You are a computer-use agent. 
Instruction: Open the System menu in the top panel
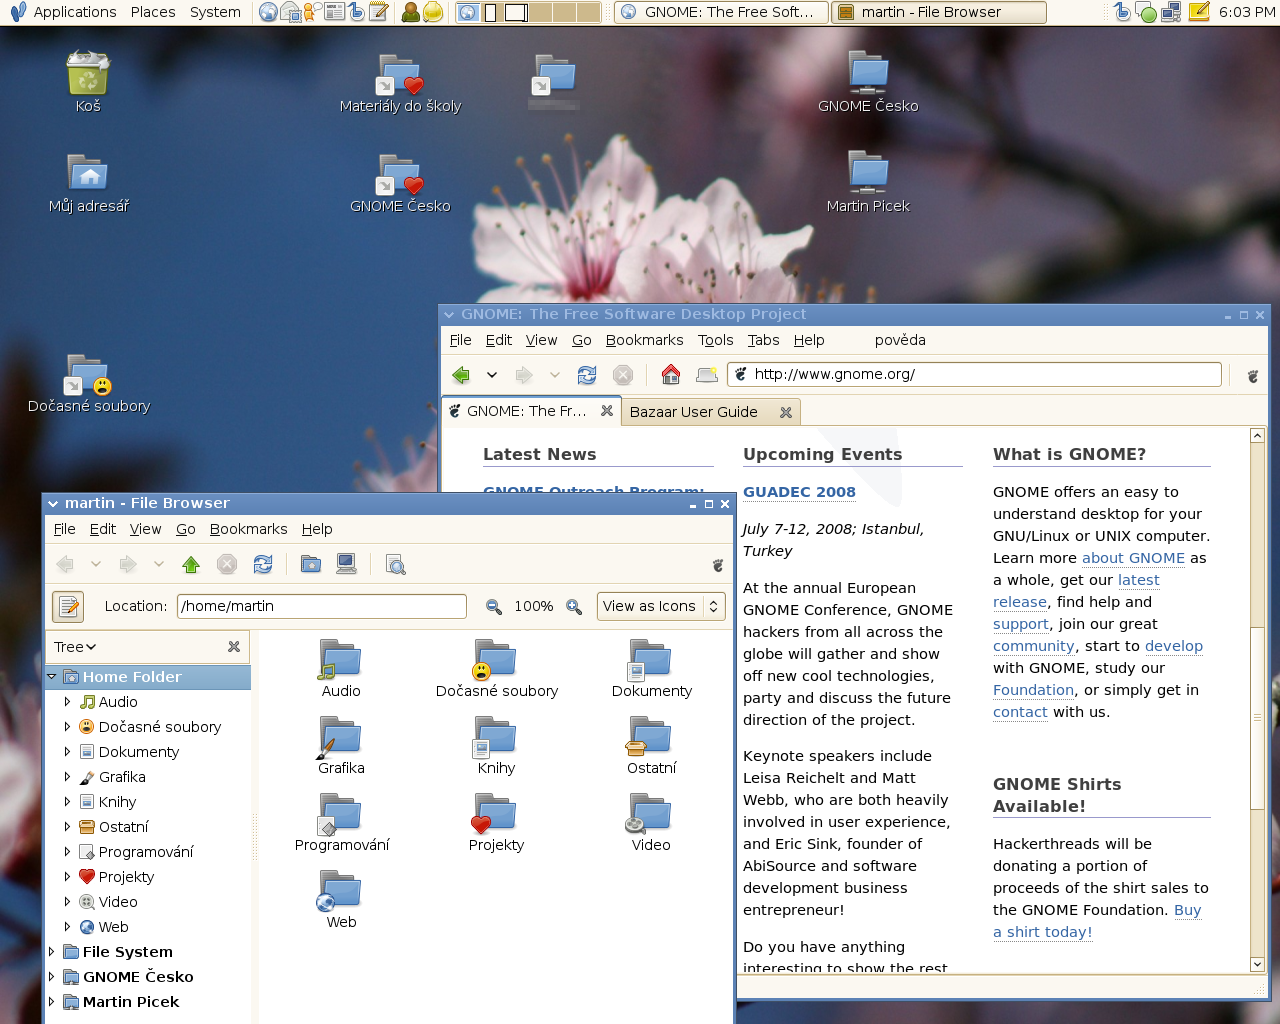tap(215, 12)
